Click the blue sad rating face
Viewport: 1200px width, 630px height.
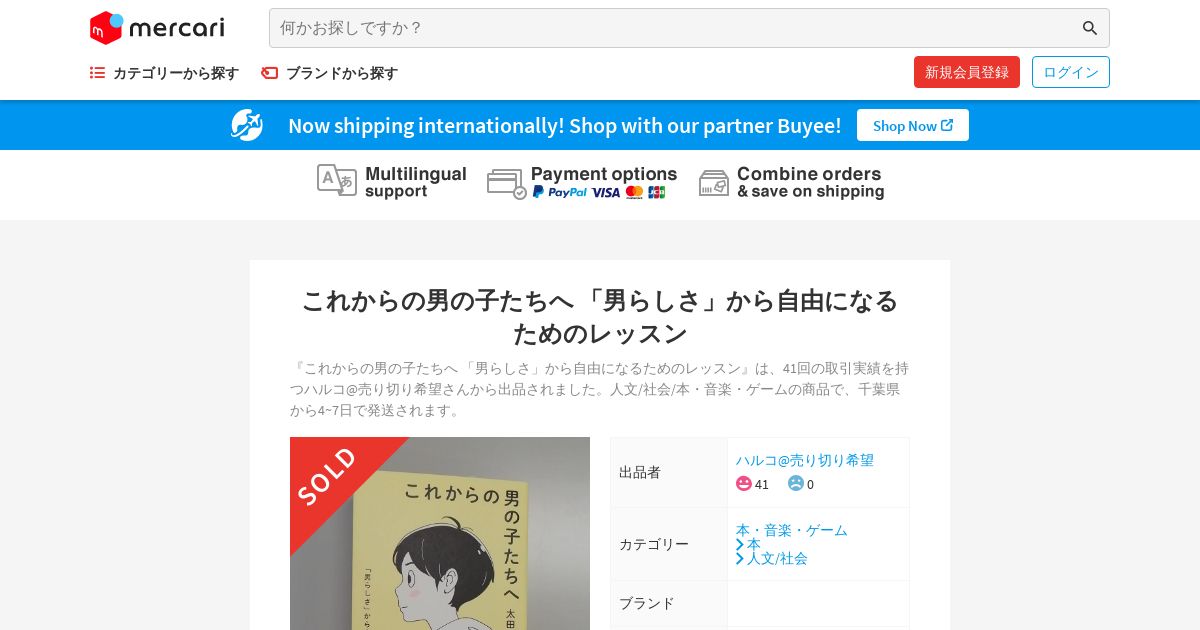[796, 483]
